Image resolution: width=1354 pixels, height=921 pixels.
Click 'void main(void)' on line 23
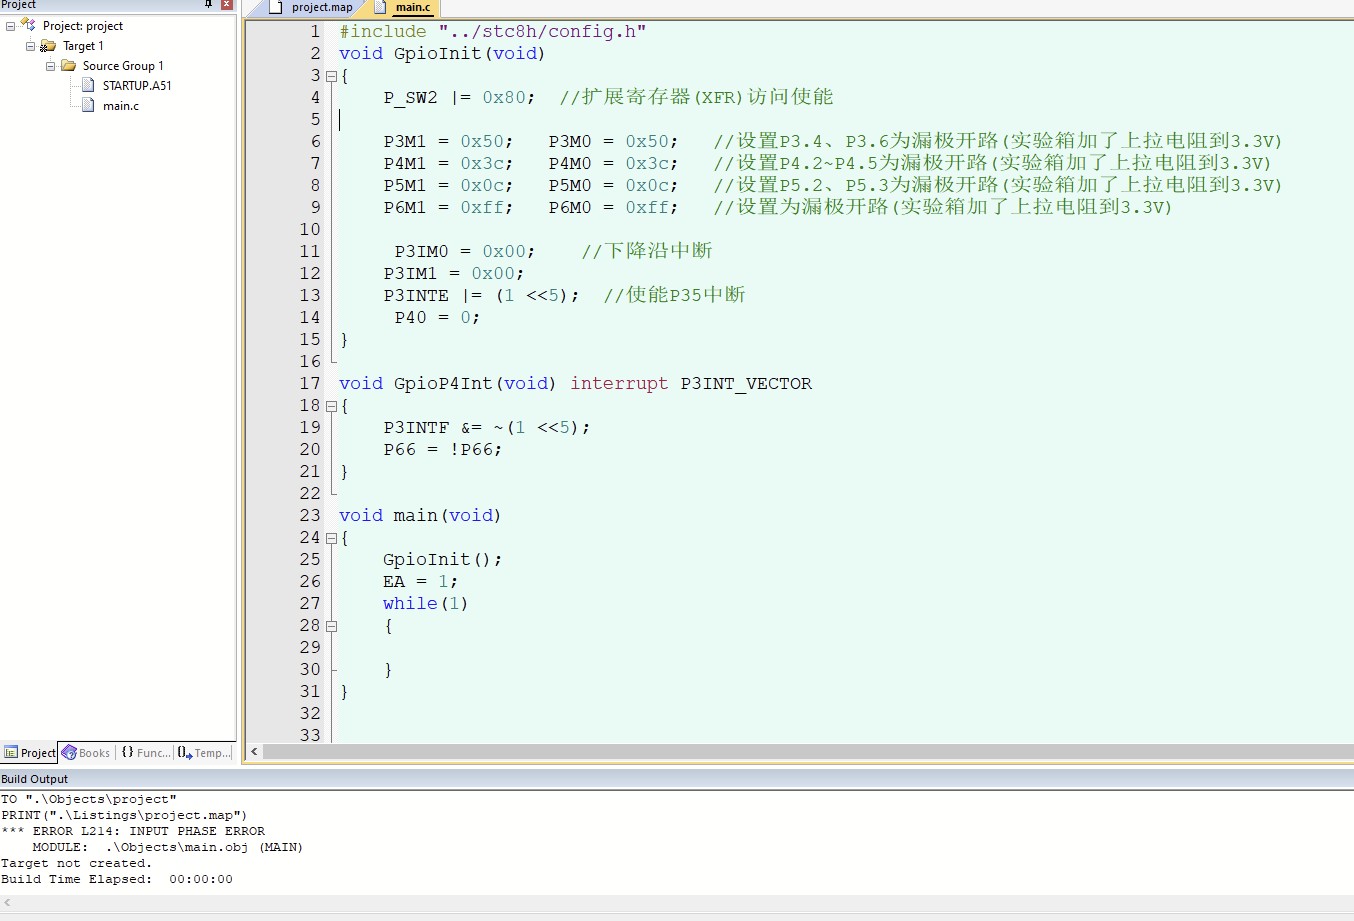tap(420, 516)
